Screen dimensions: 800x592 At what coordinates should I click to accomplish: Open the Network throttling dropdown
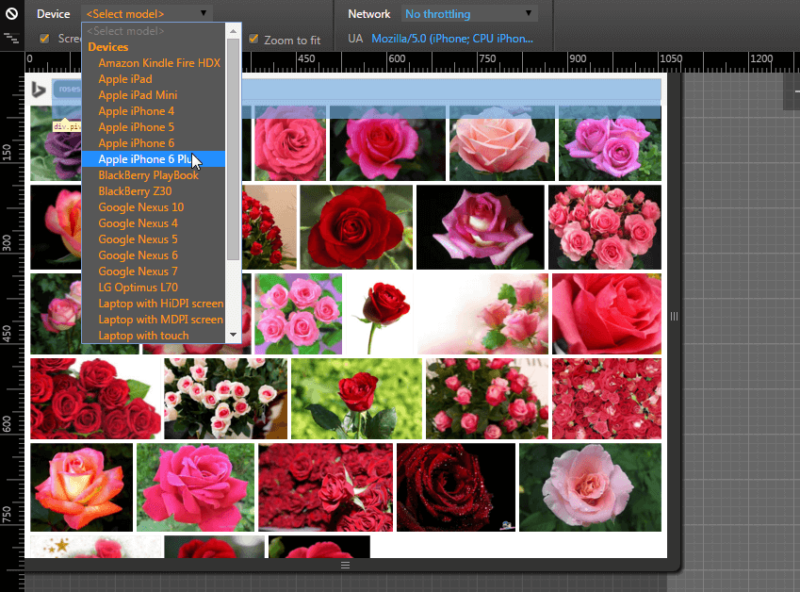(468, 13)
